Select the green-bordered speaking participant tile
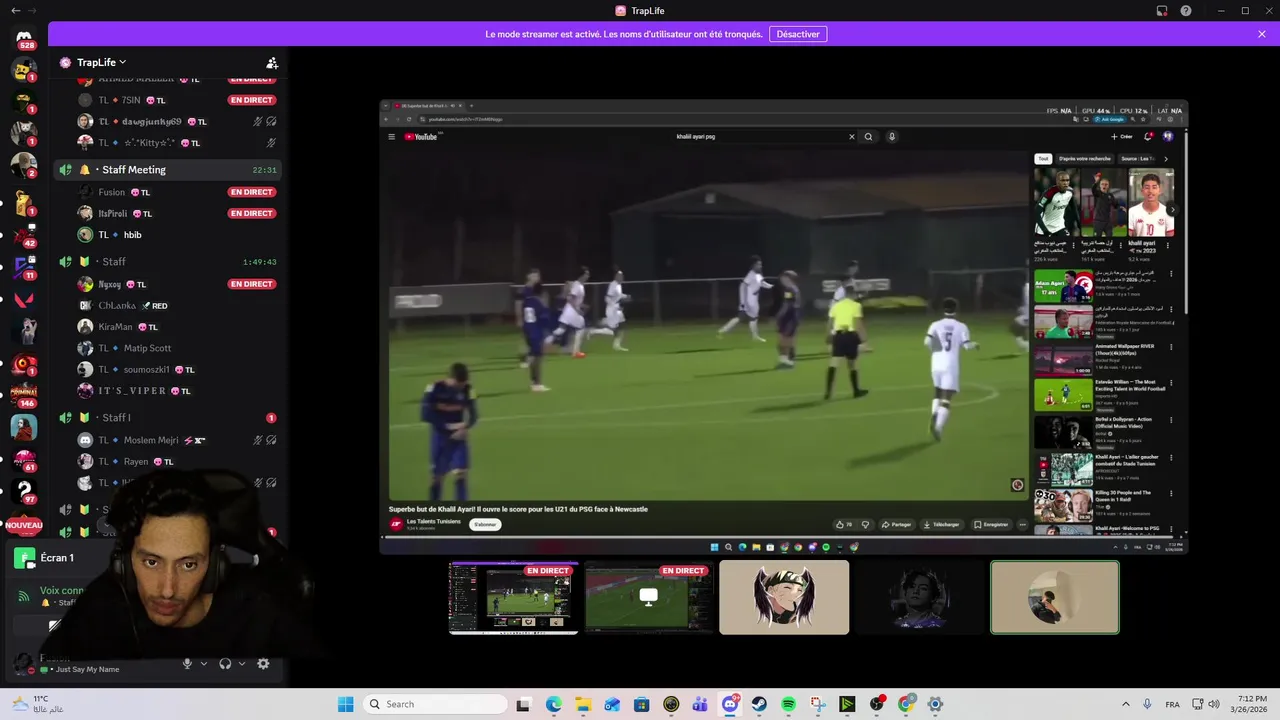 (1055, 597)
